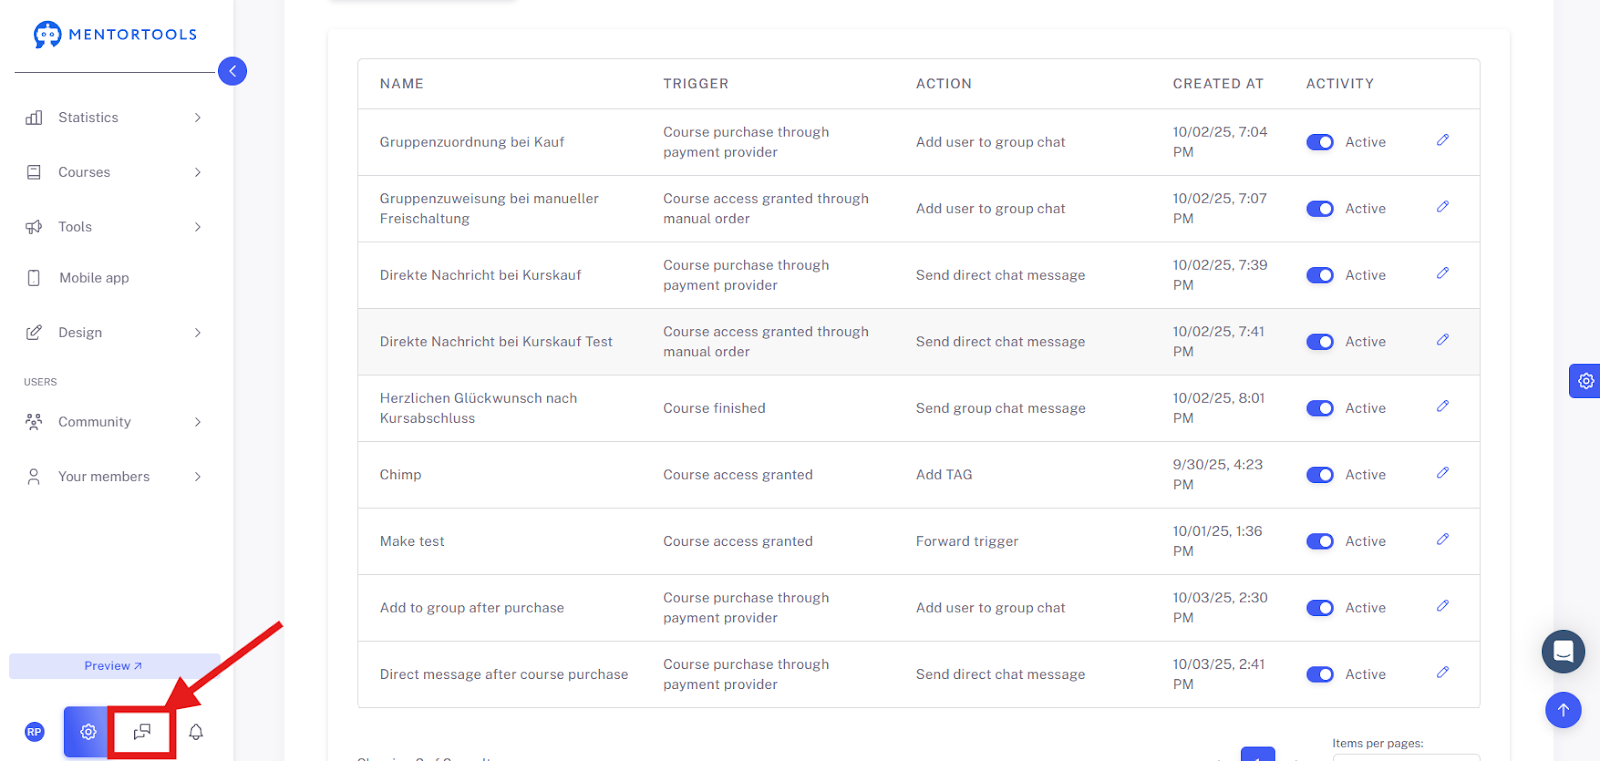Open the chat messages icon in bottom bar

pos(142,732)
